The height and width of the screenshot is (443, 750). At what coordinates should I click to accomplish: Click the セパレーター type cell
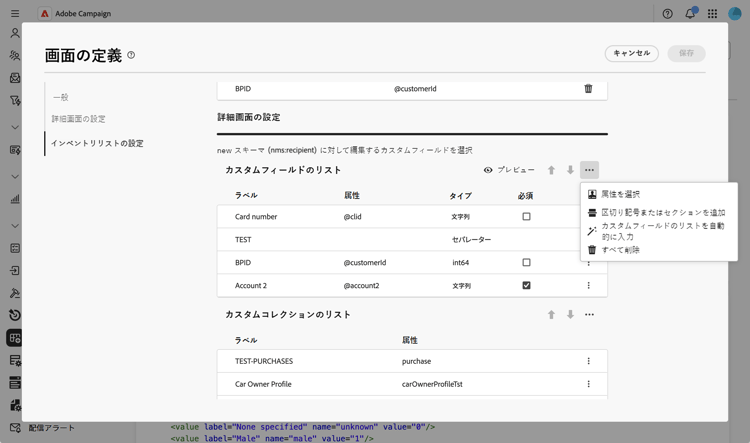tap(471, 240)
